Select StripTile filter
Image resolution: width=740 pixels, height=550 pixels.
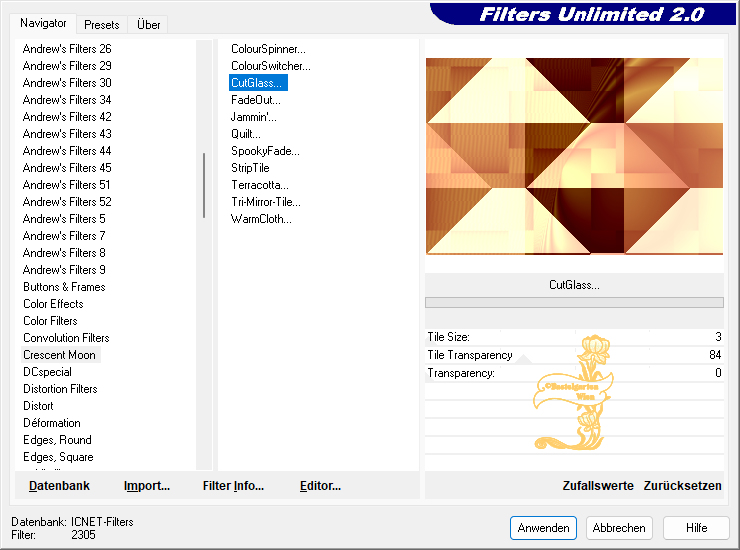[250, 168]
